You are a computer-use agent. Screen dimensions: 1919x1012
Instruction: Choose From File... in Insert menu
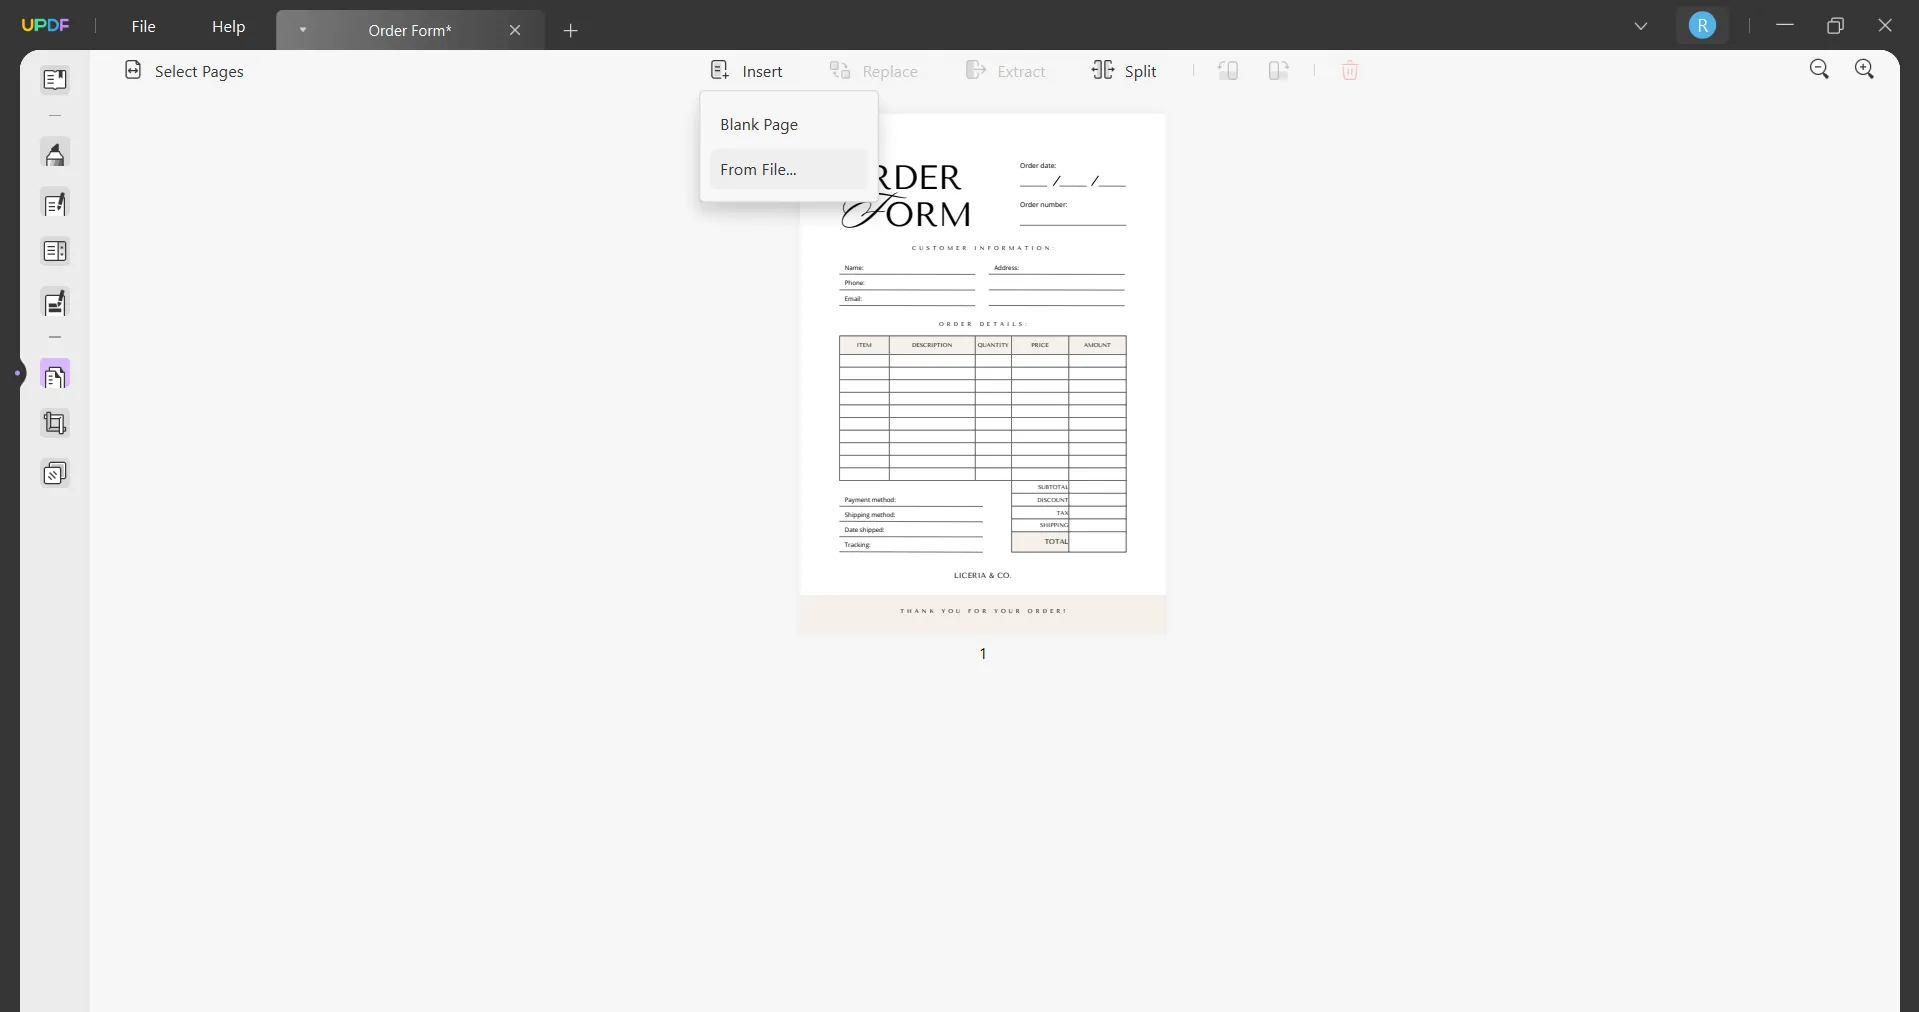tap(788, 170)
